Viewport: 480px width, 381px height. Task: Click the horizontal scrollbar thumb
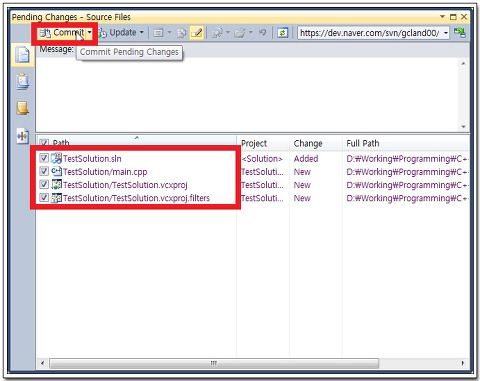(214, 363)
